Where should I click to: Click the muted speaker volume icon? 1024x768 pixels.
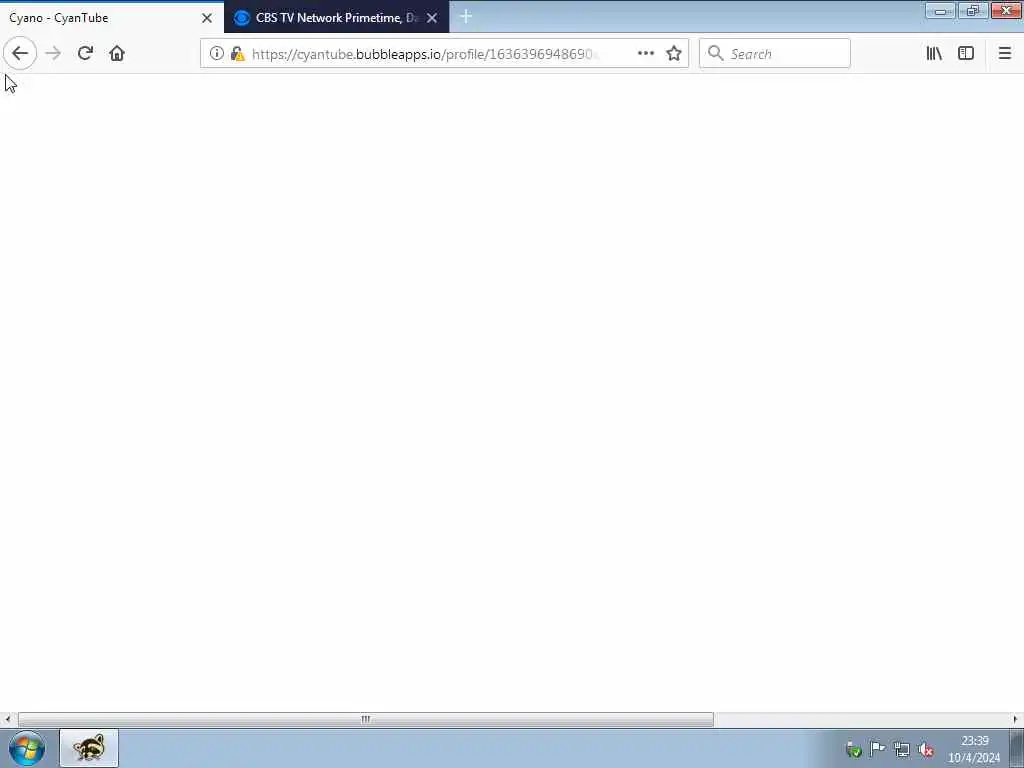click(x=926, y=750)
